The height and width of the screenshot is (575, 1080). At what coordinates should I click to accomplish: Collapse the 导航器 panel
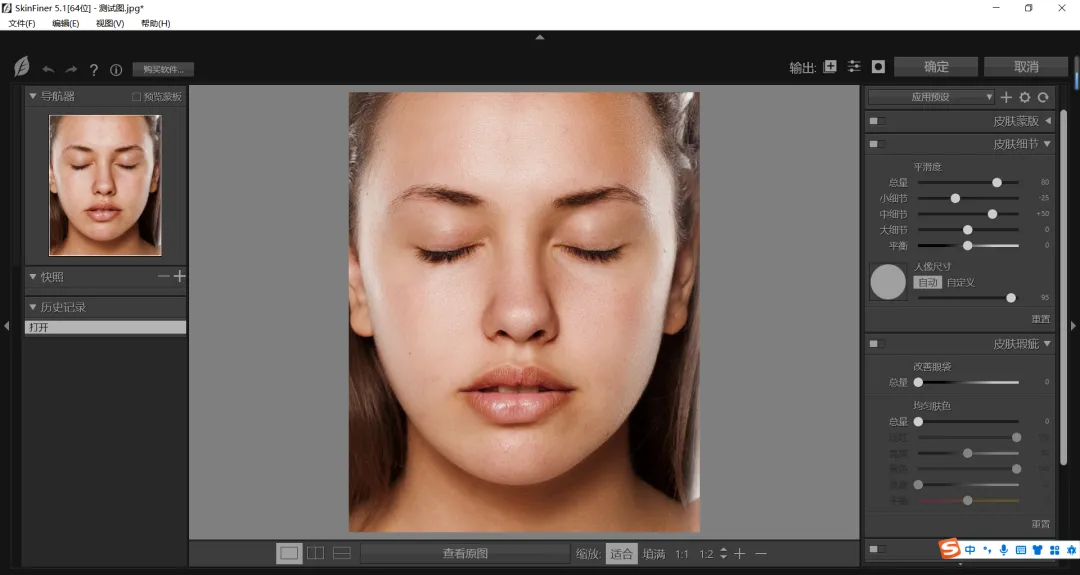(x=32, y=96)
